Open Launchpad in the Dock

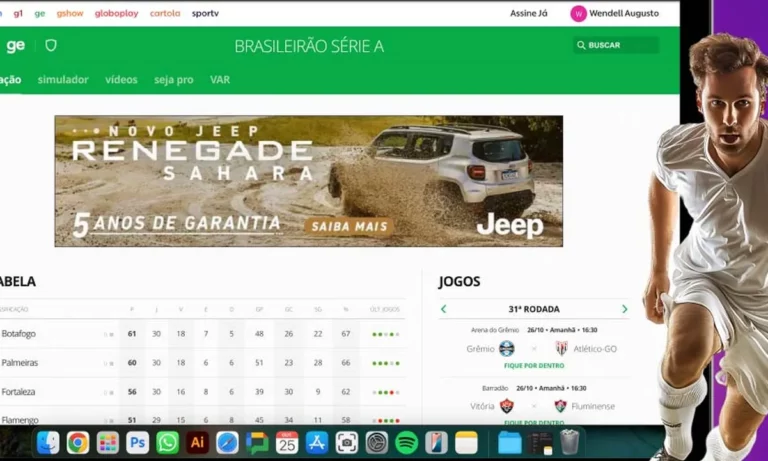(108, 442)
